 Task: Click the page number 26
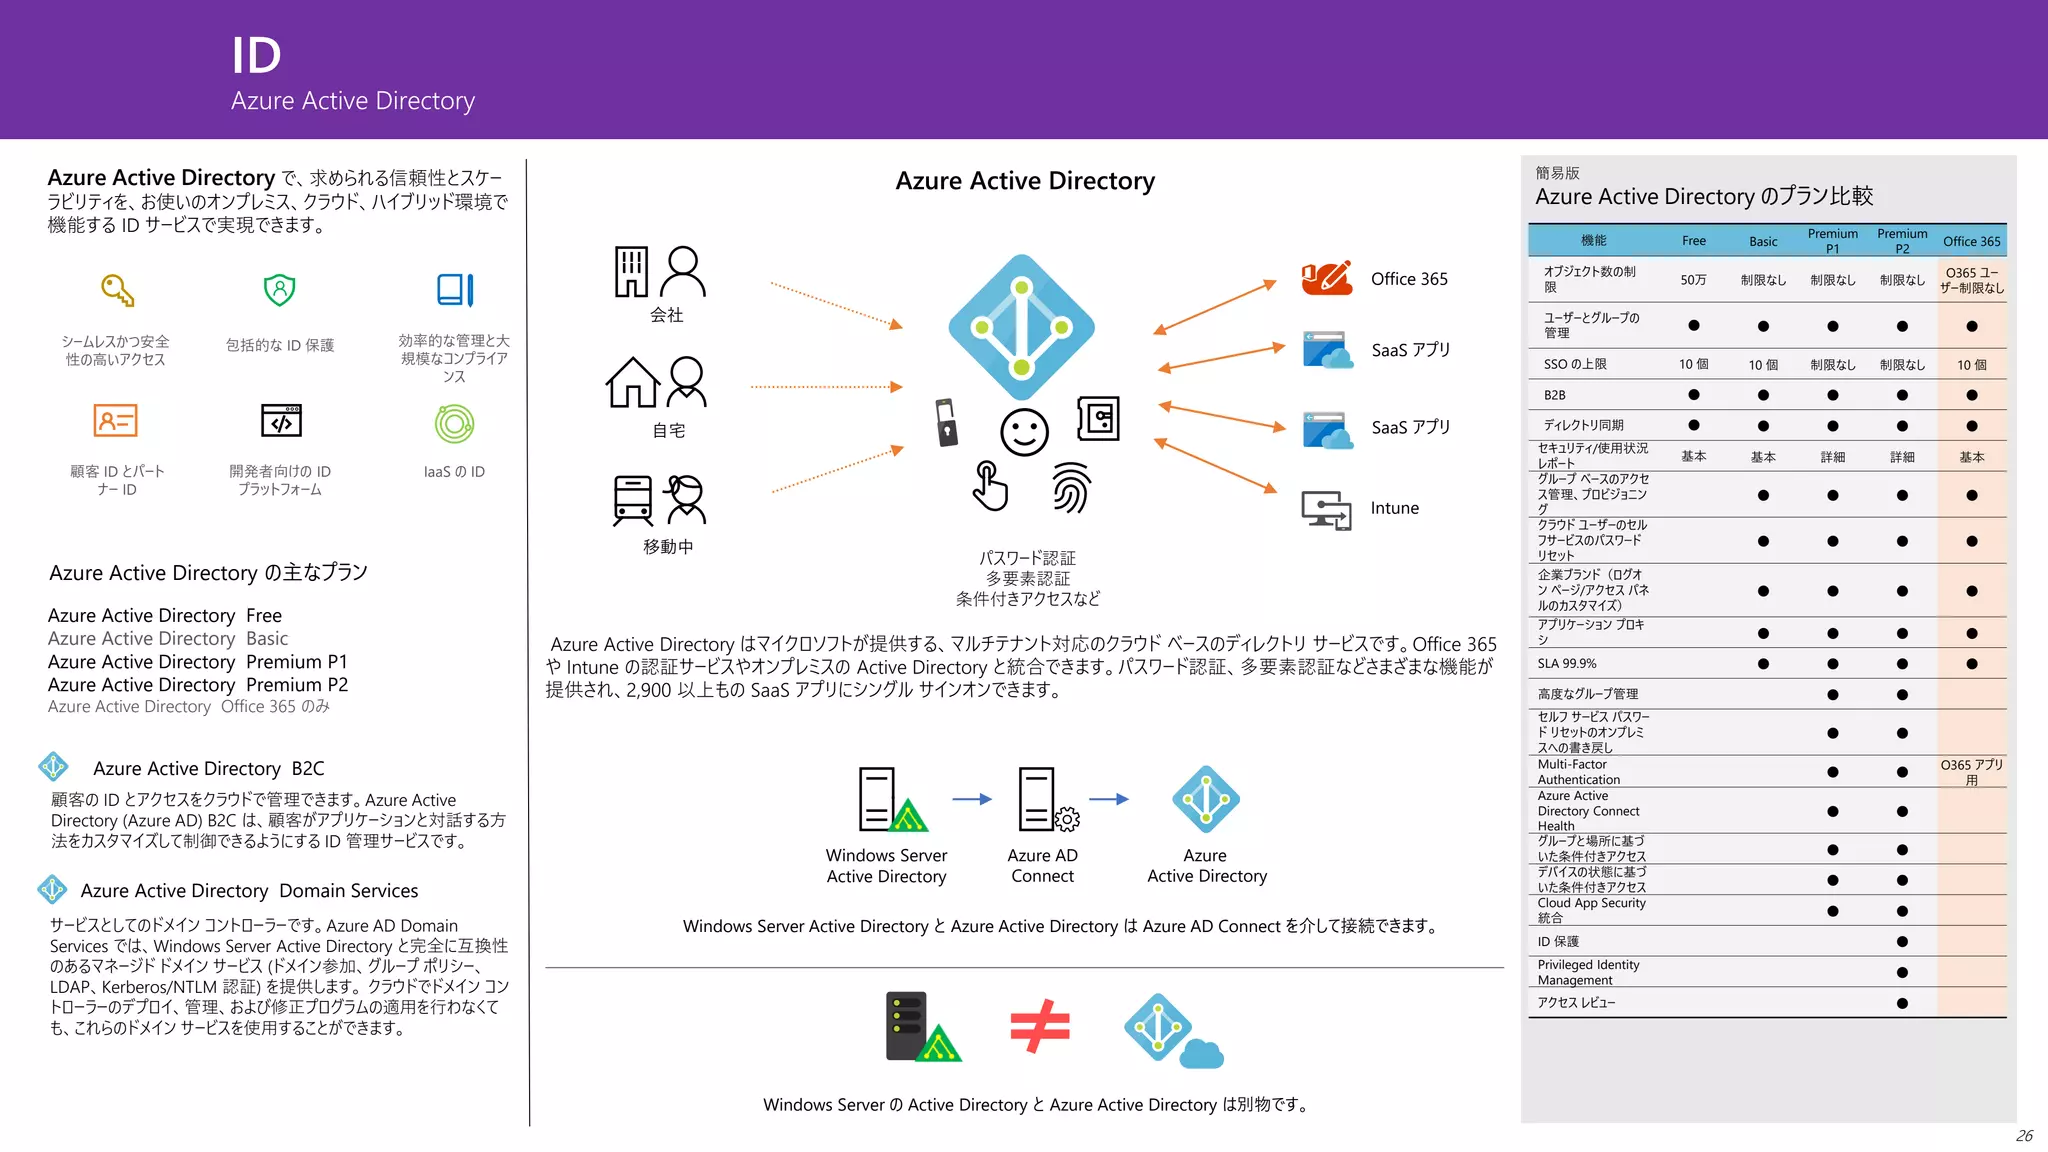pos(2024,1135)
